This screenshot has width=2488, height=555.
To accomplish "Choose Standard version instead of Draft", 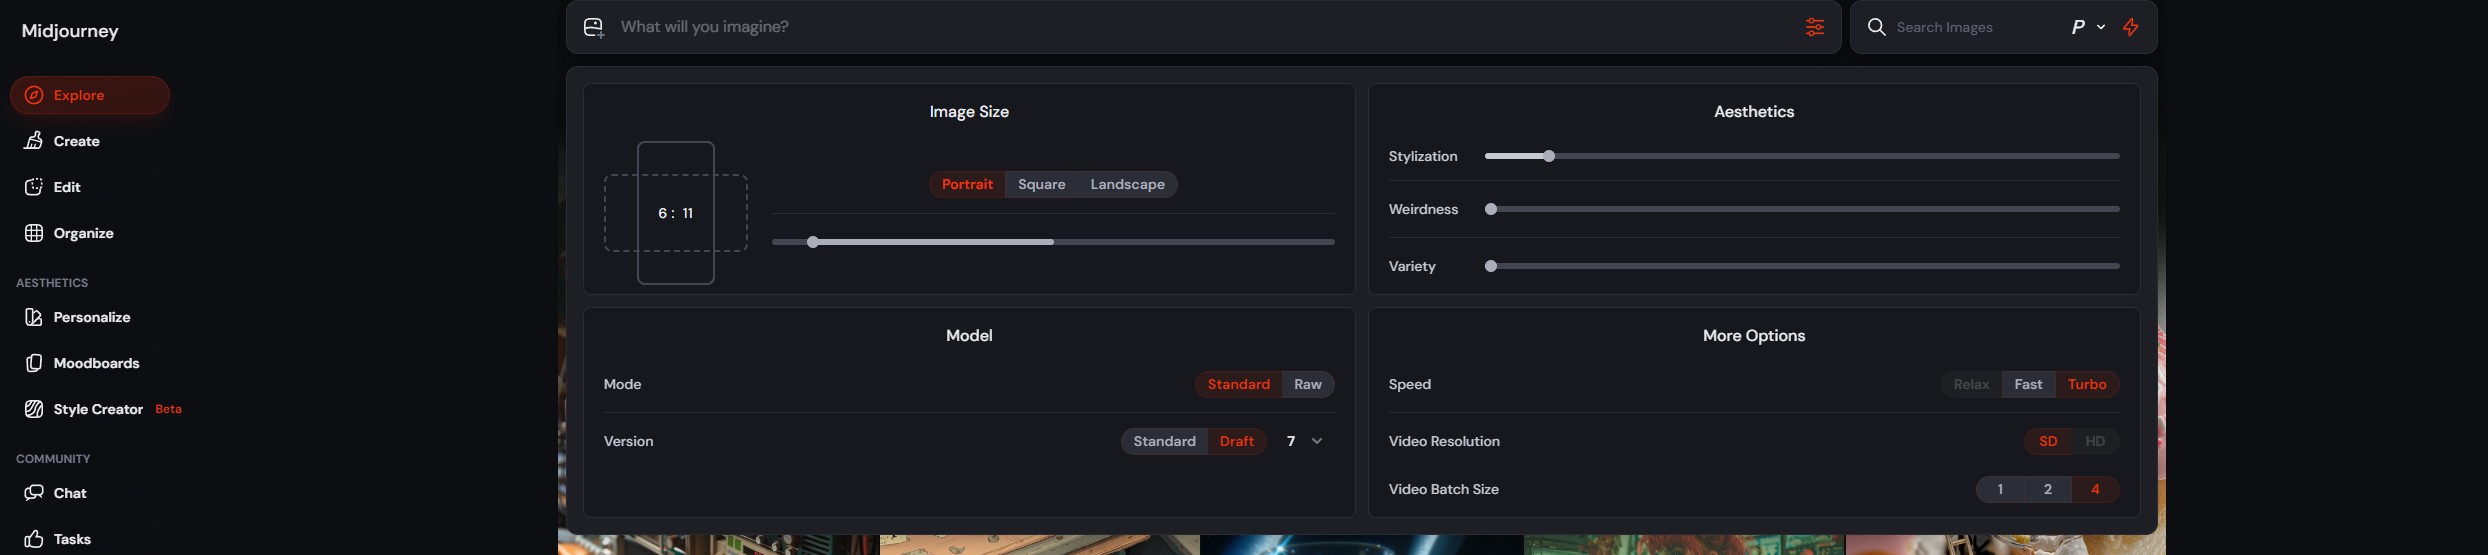I will [x=1164, y=441].
